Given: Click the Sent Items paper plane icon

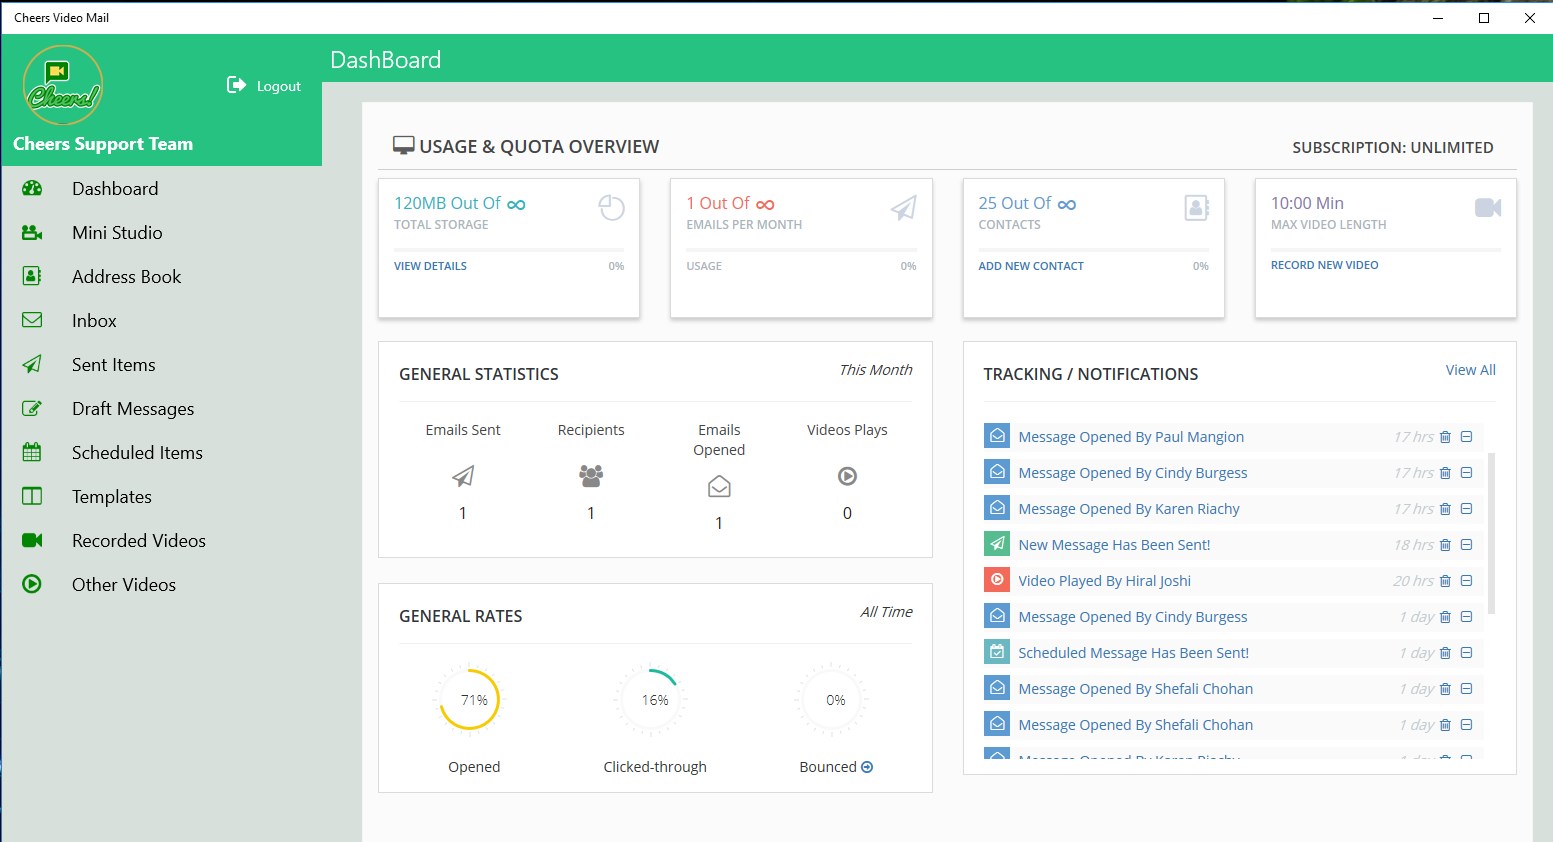Looking at the screenshot, I should [32, 364].
